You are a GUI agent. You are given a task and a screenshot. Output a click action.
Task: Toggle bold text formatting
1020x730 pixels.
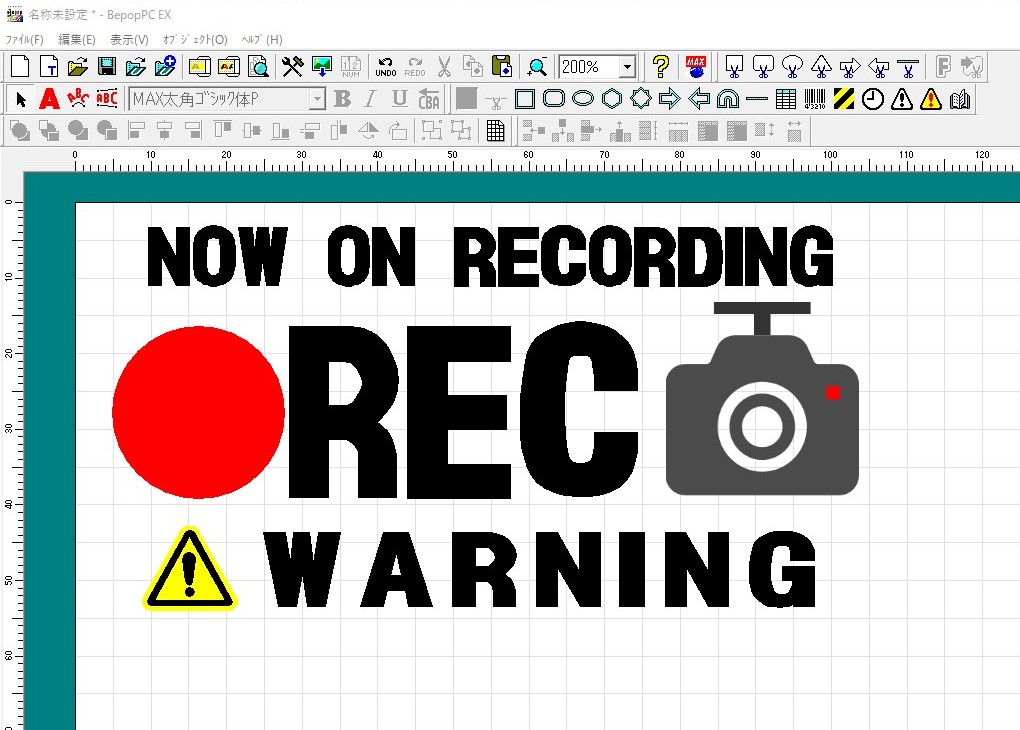[x=342, y=98]
